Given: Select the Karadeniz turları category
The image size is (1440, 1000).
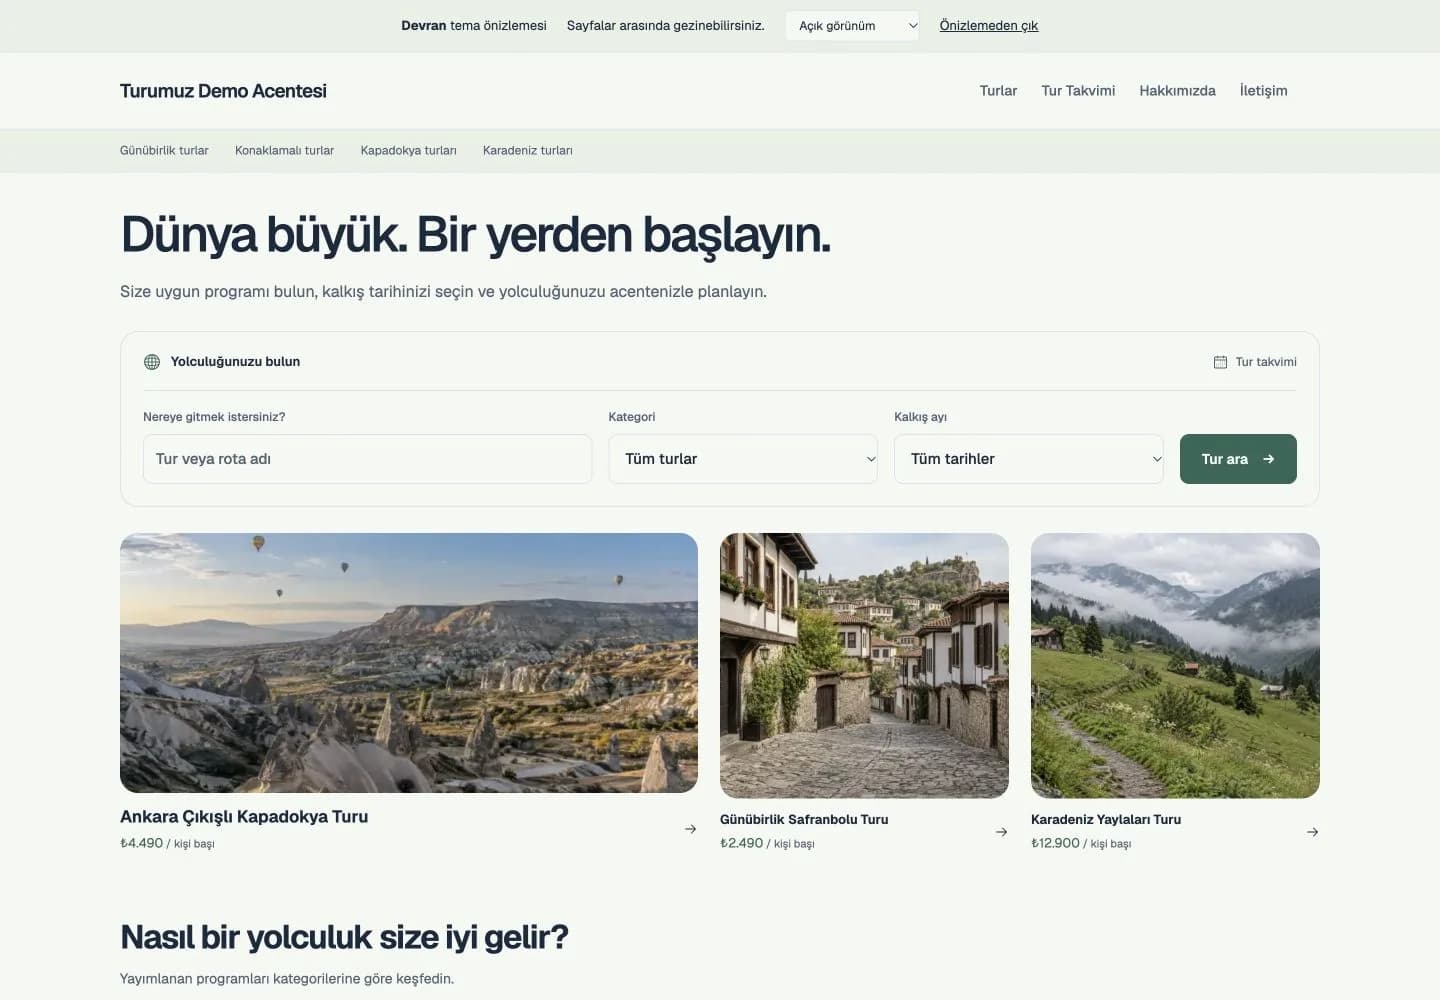Looking at the screenshot, I should click(527, 150).
